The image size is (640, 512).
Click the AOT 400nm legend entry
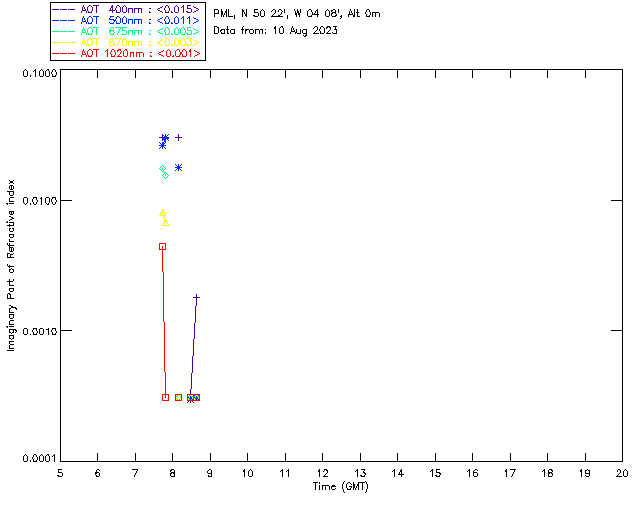[127, 9]
